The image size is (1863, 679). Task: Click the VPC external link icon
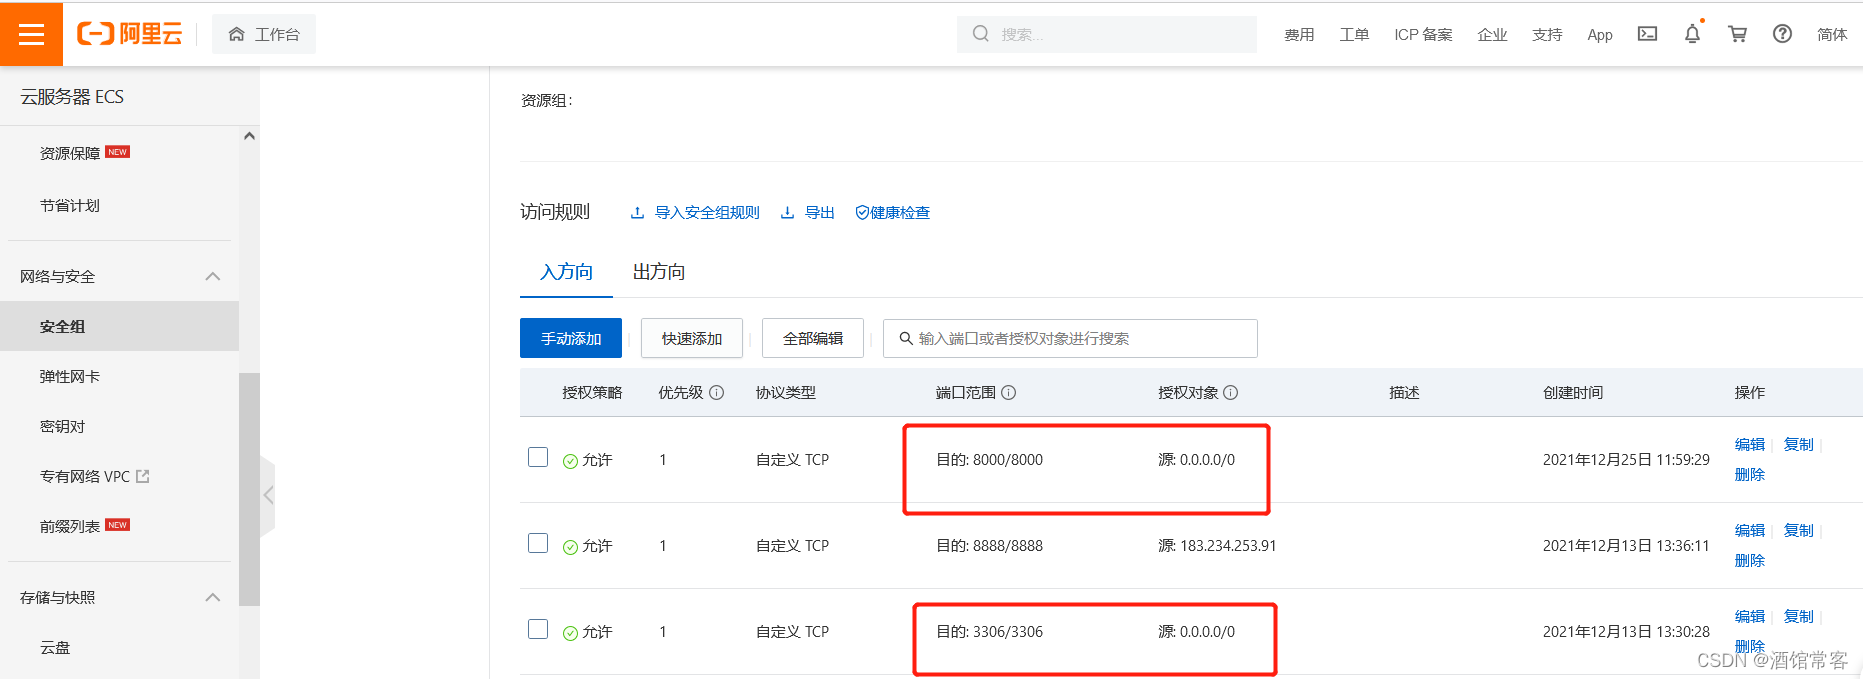(x=143, y=476)
